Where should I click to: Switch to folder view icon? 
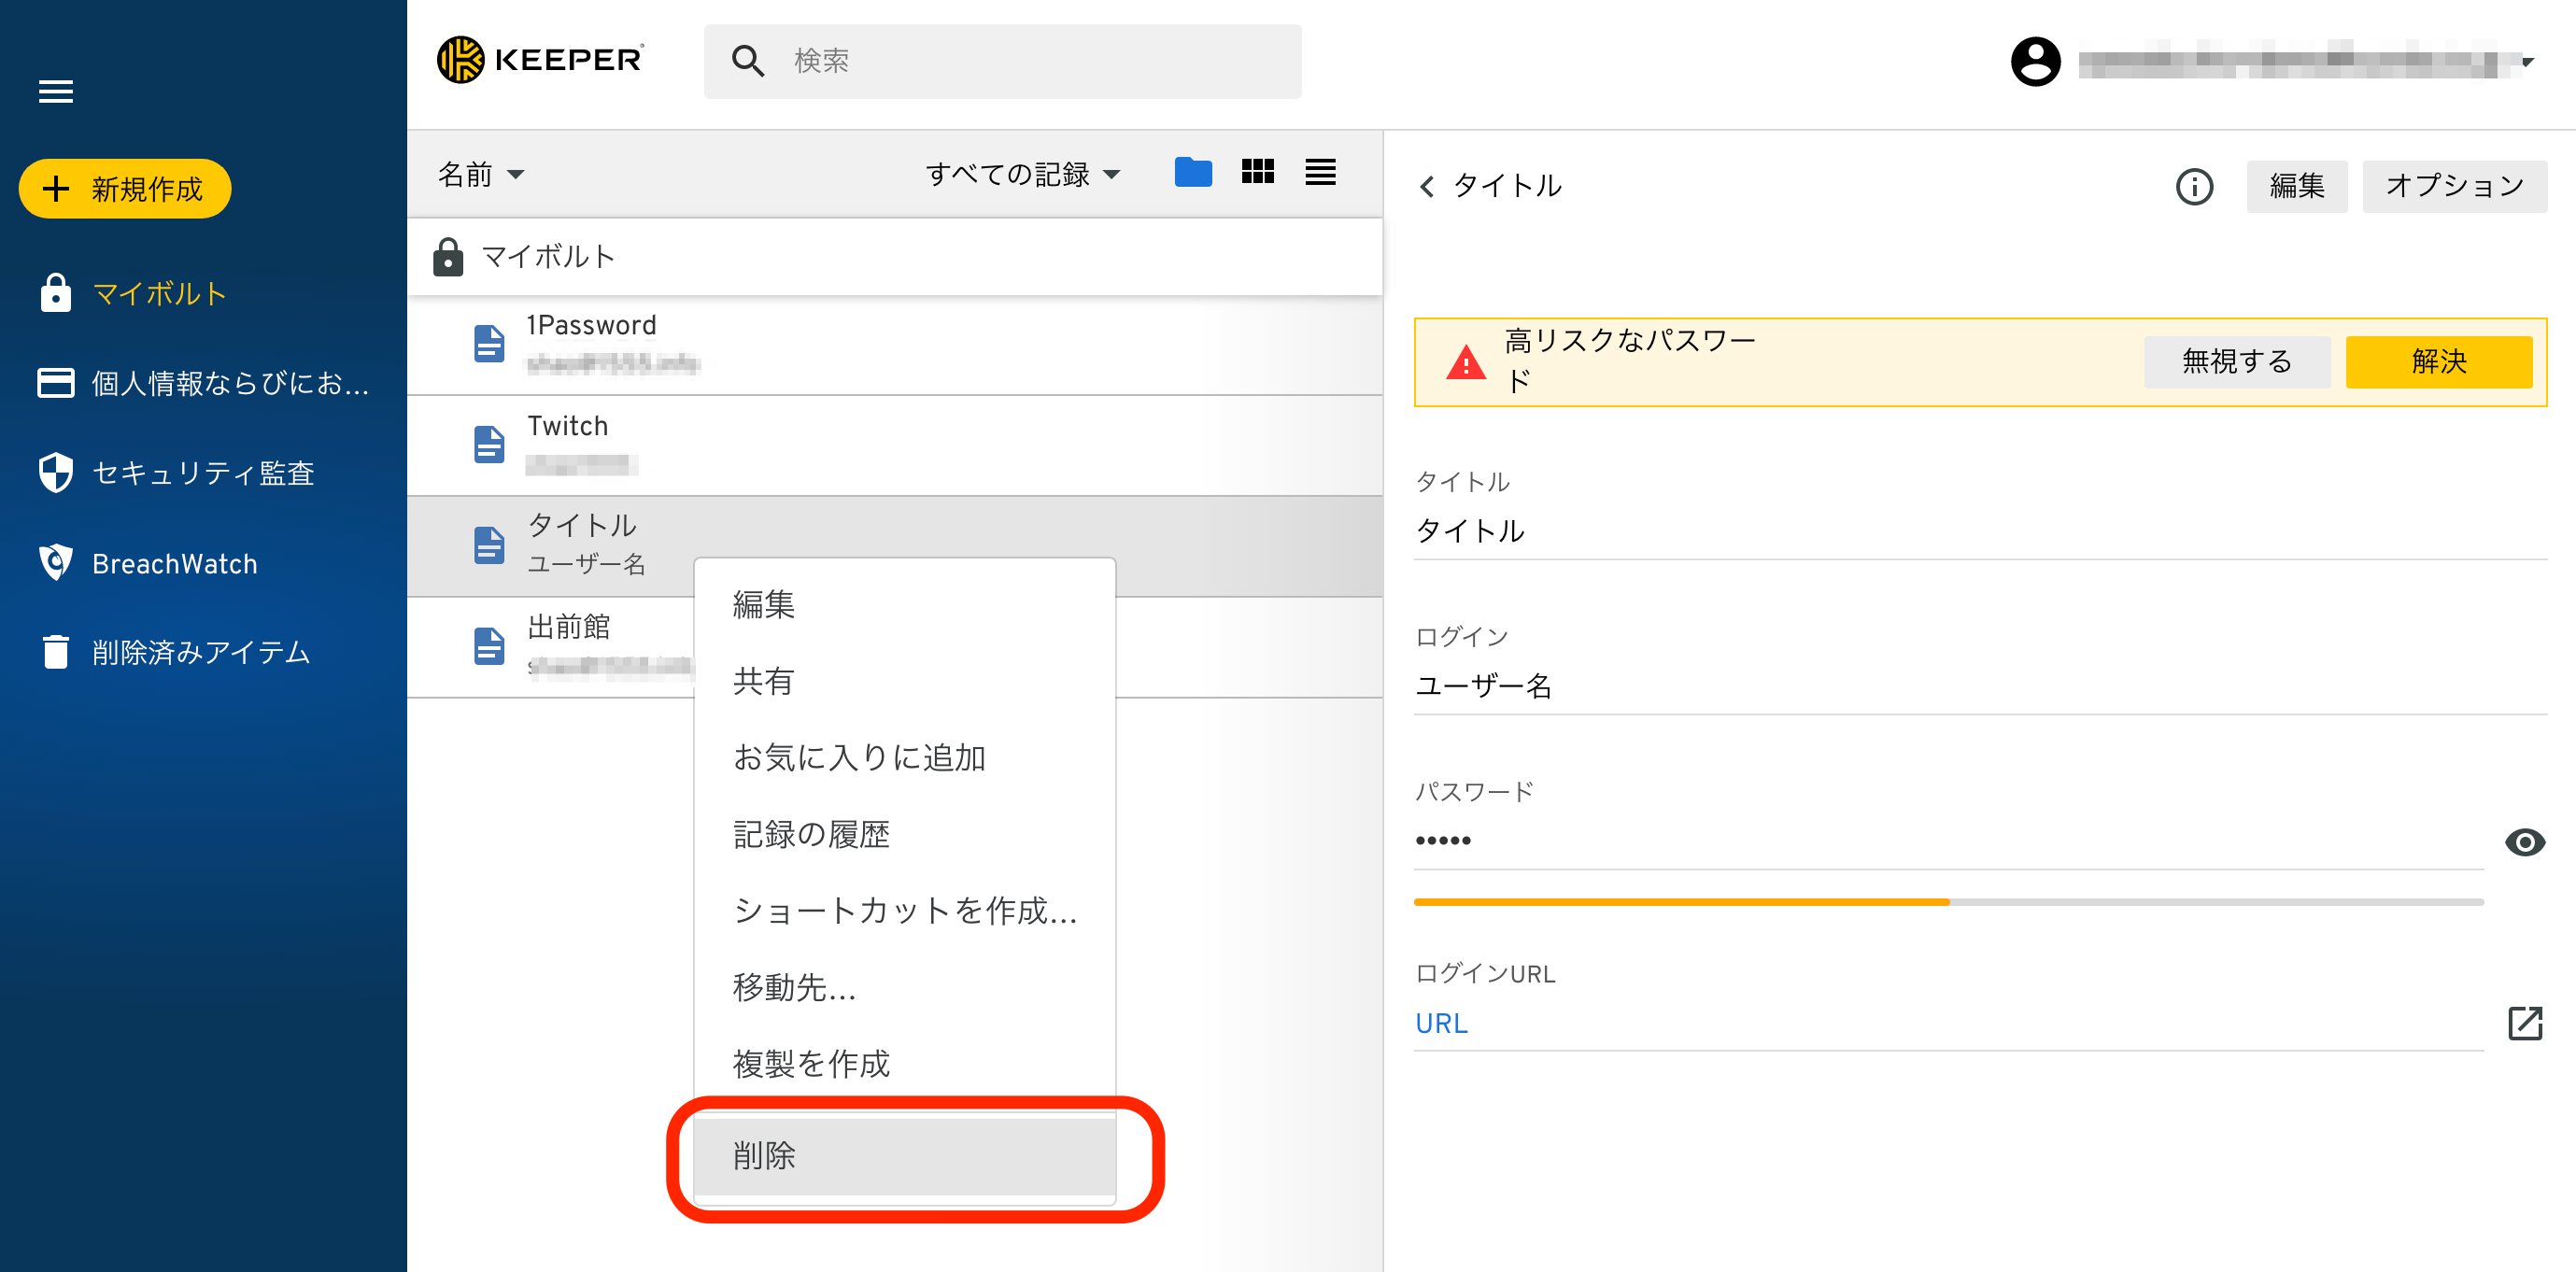(1193, 172)
